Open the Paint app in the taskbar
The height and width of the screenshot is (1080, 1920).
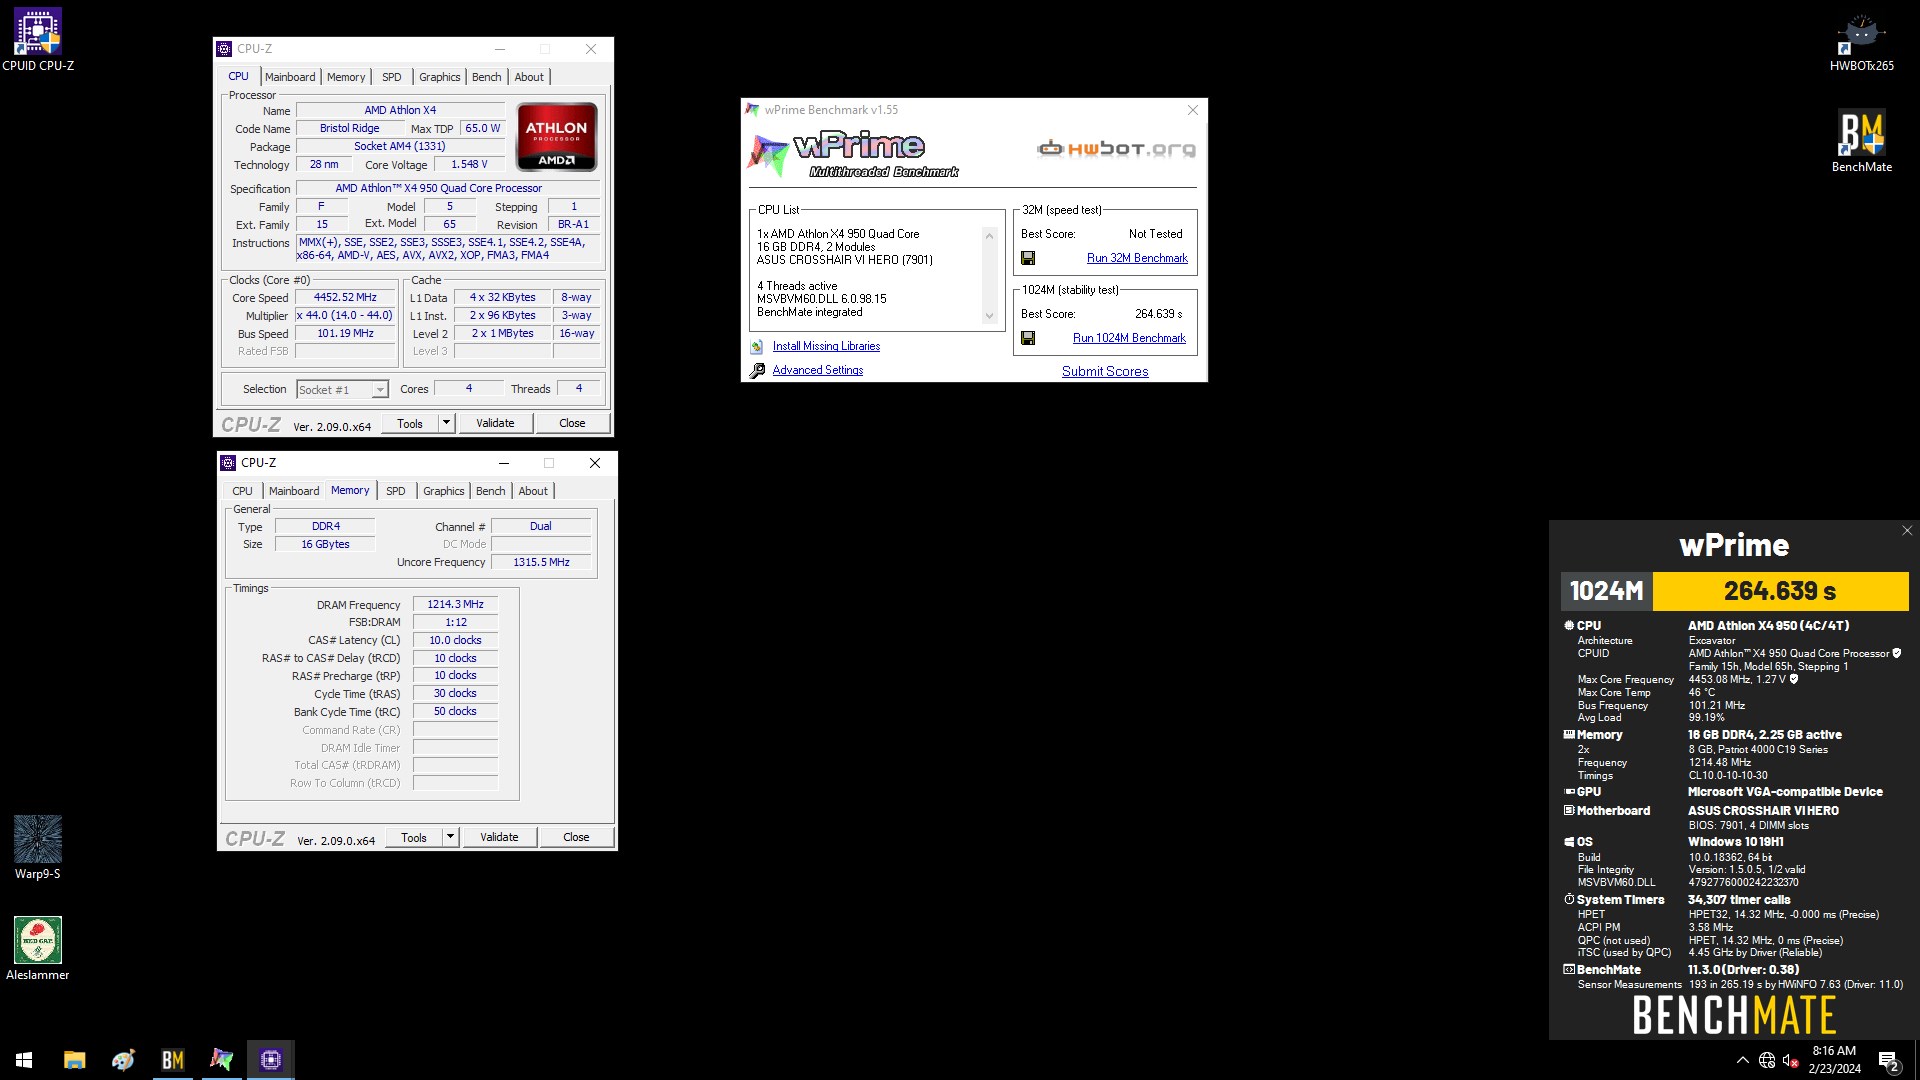pos(123,1060)
